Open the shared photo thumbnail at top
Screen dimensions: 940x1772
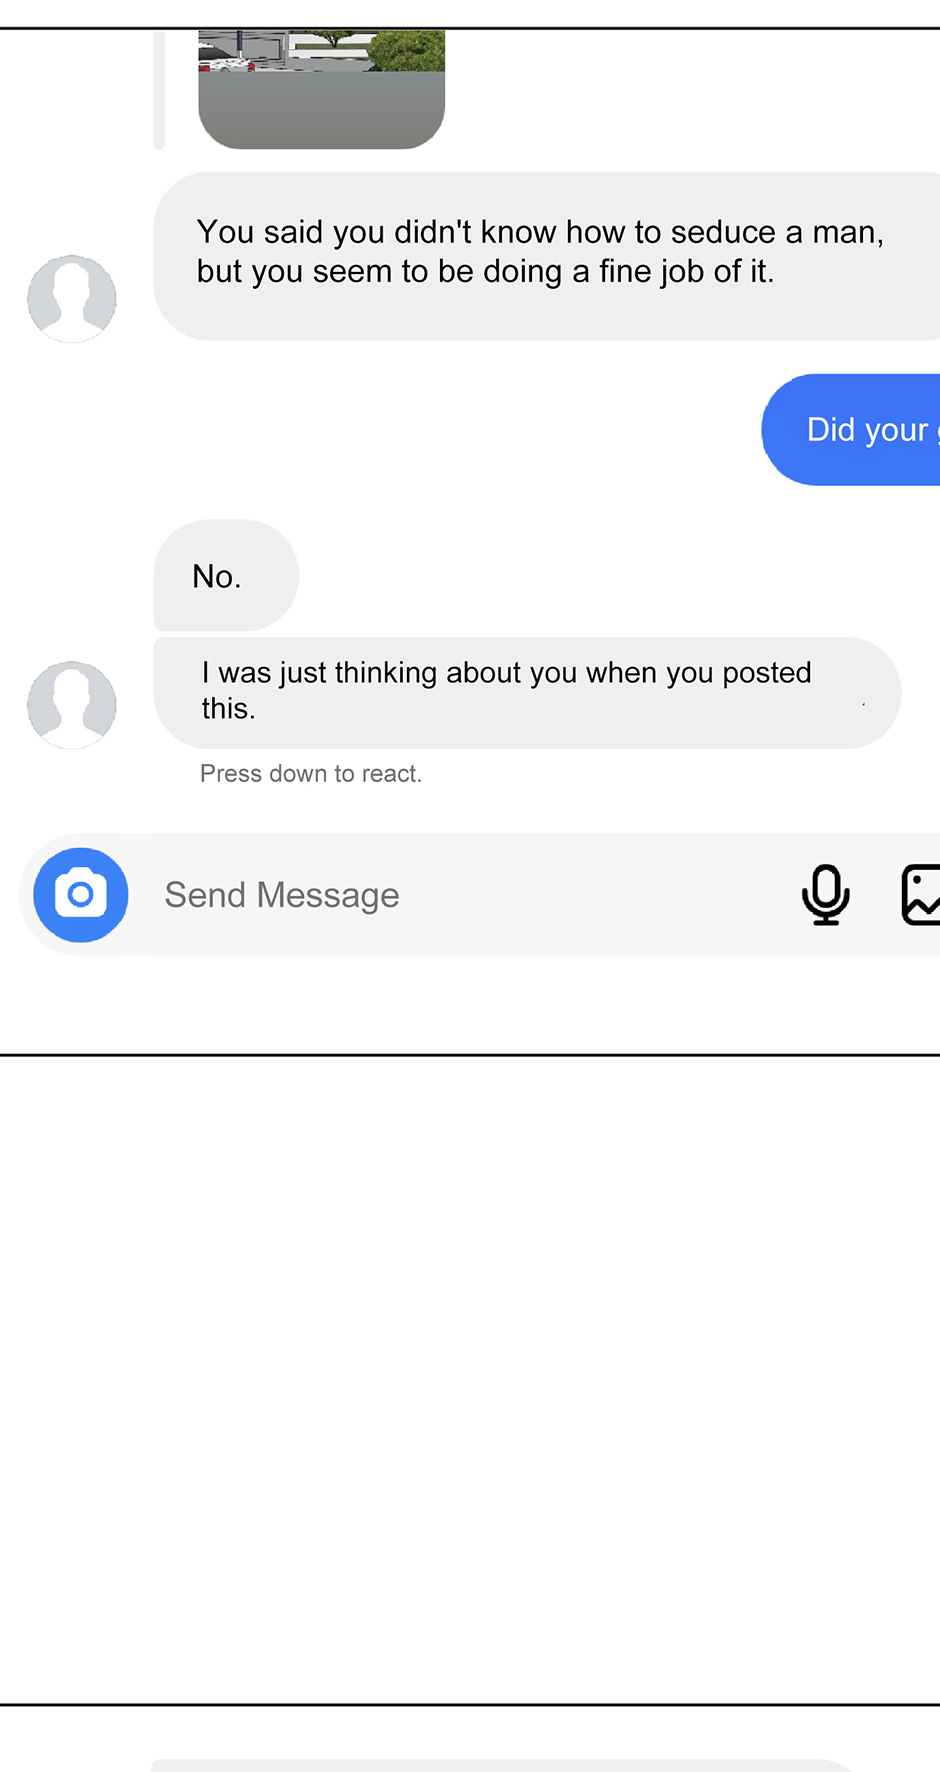321,90
